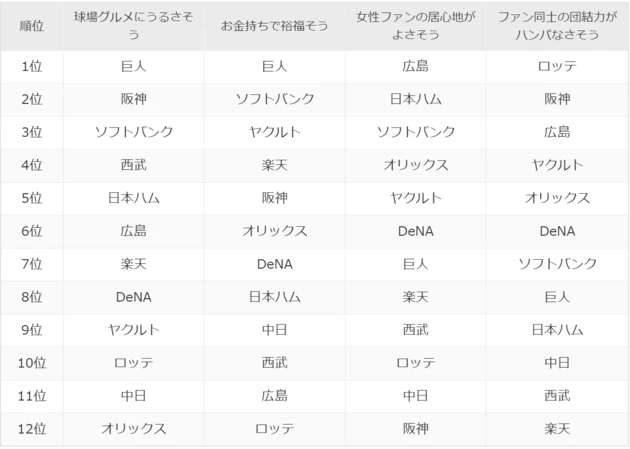Select the 球場グルメにうるさそう column header
This screenshot has width=630, height=449.
(133, 25)
